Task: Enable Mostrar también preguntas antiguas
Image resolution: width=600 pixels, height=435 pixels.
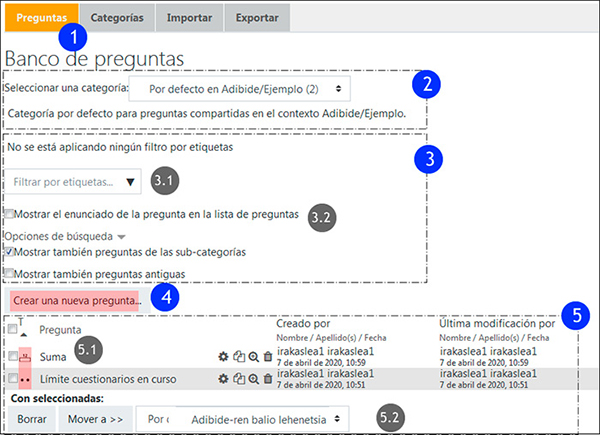Action: (x=10, y=272)
